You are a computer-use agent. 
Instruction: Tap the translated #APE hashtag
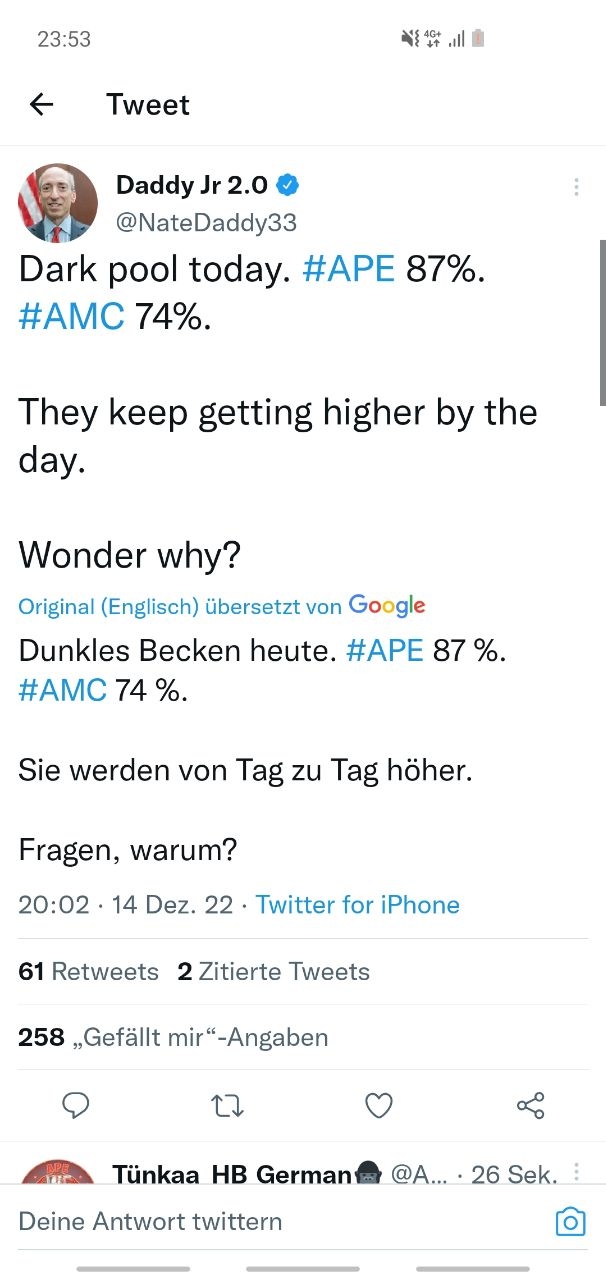385,650
